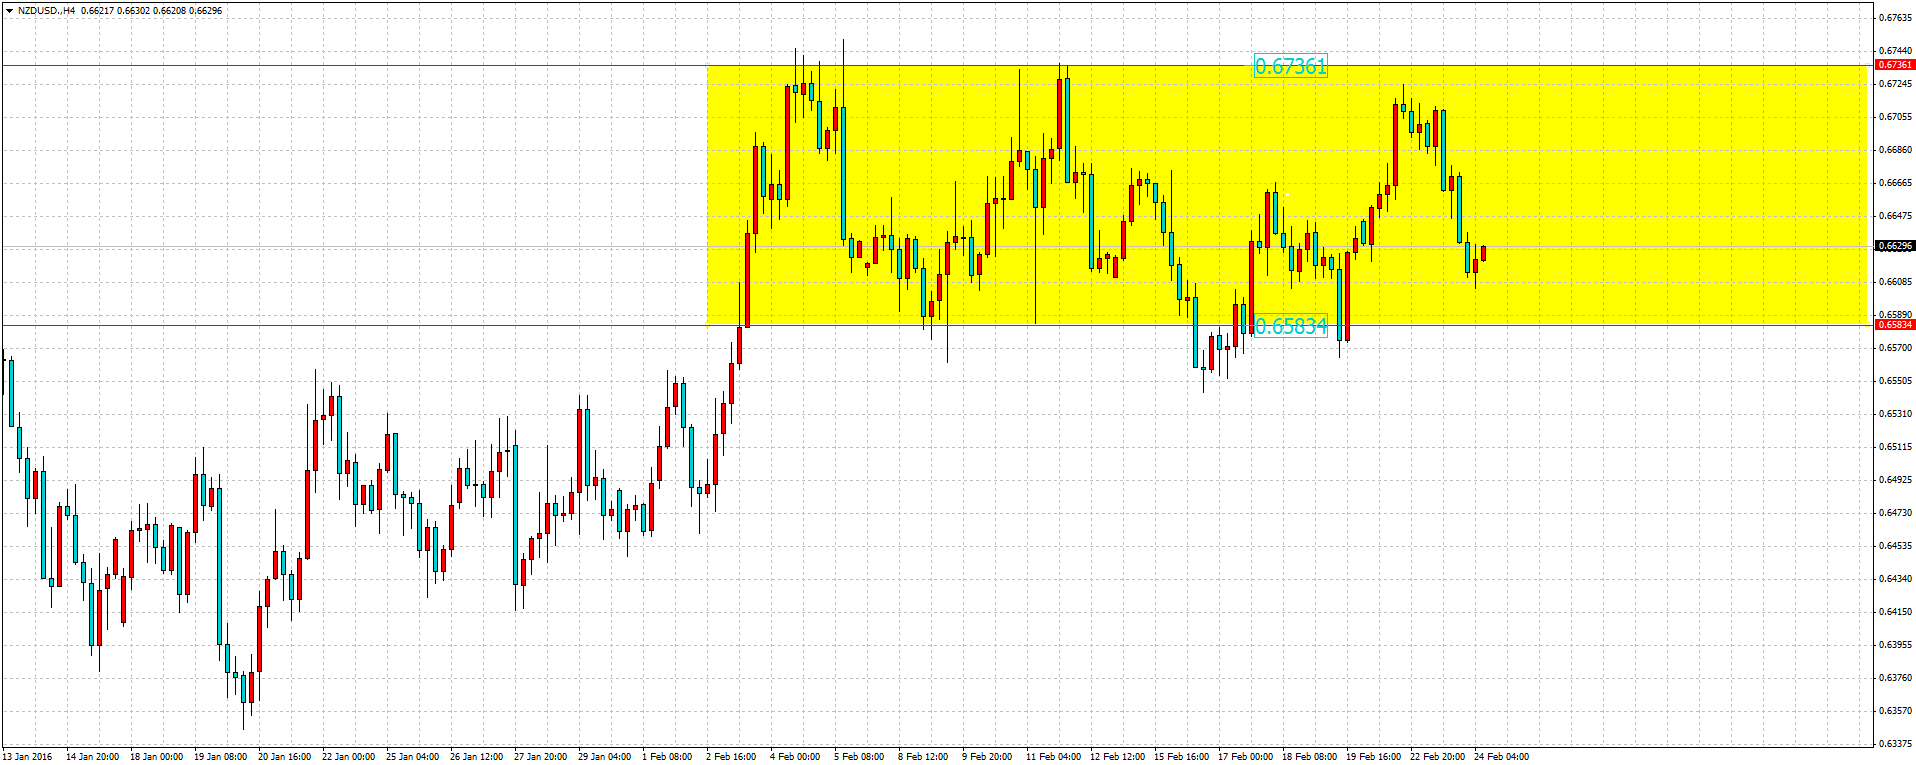Select the red 0.67361 price axis tag
Image resolution: width=1916 pixels, height=765 pixels.
point(1894,65)
